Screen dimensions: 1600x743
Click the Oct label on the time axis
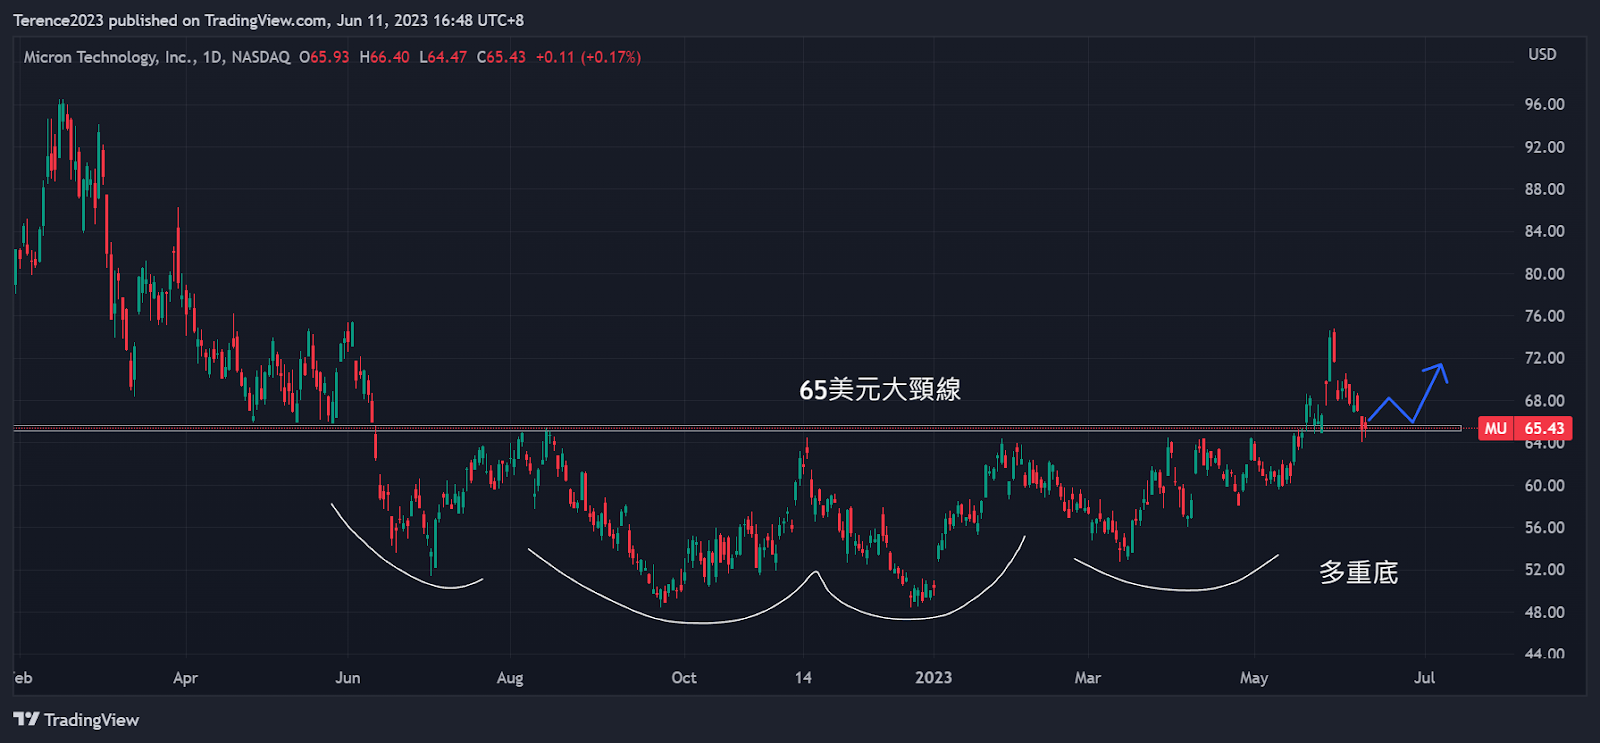click(x=684, y=678)
